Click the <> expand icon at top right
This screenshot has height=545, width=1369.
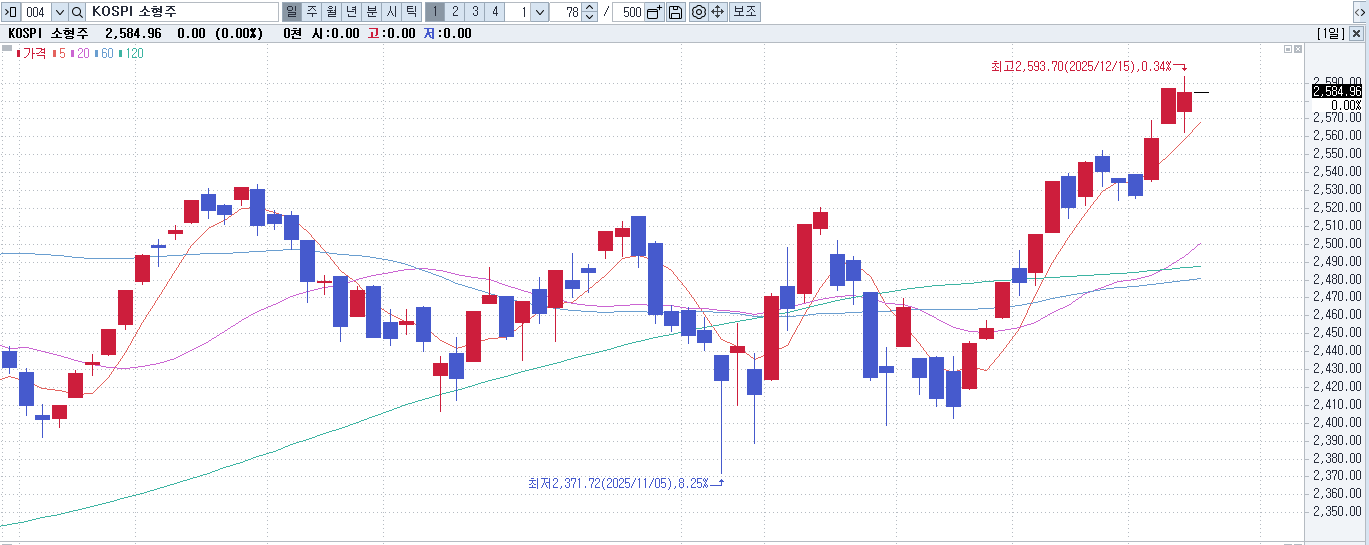tap(1359, 12)
